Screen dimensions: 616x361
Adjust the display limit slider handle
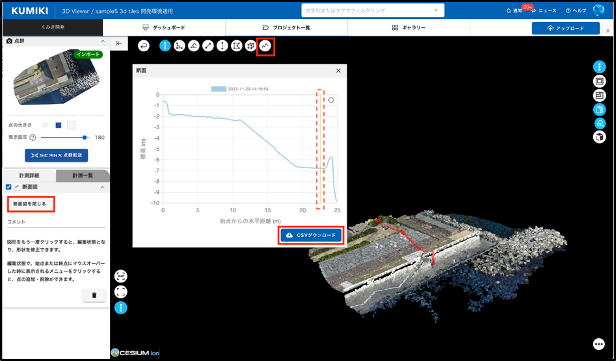tap(85, 137)
